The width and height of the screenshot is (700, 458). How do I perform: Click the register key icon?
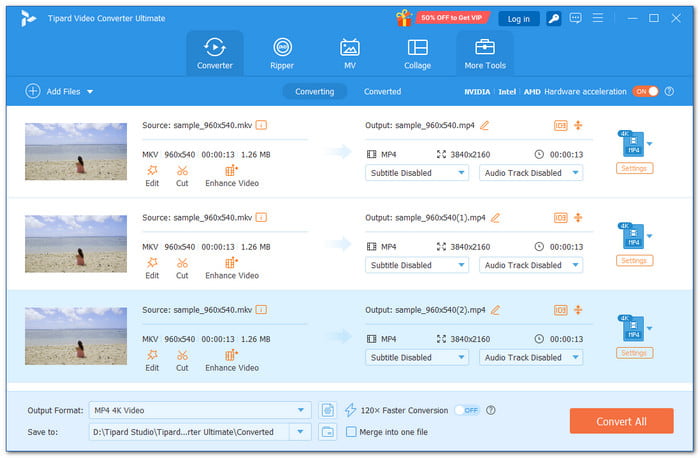pos(554,19)
